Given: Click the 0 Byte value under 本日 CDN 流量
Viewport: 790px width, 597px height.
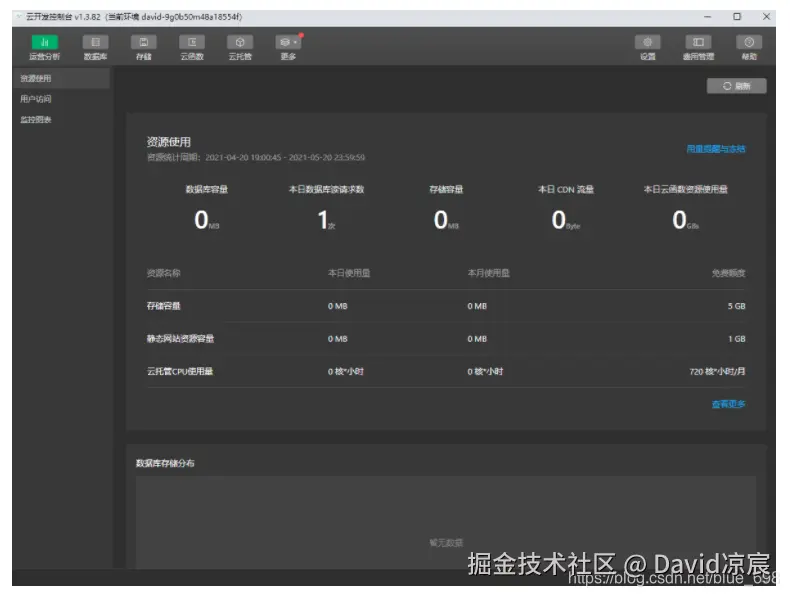Looking at the screenshot, I should coord(565,220).
